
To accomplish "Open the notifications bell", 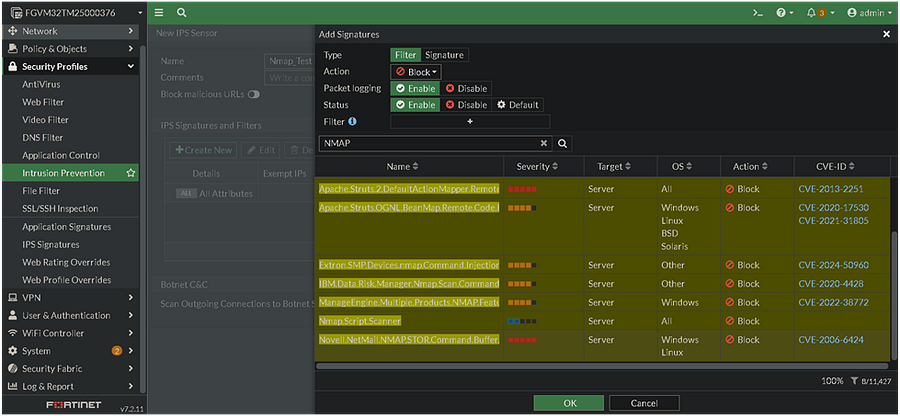I will pos(818,13).
